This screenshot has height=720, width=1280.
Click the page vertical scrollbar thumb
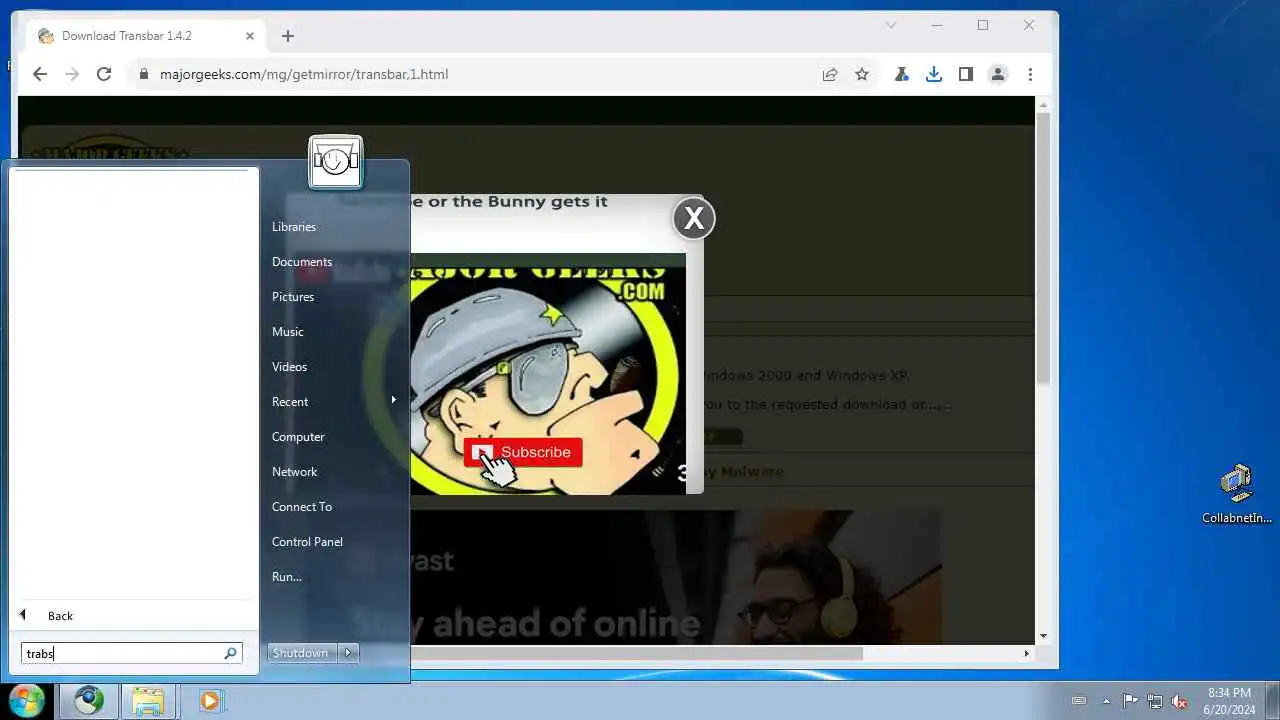click(1043, 248)
